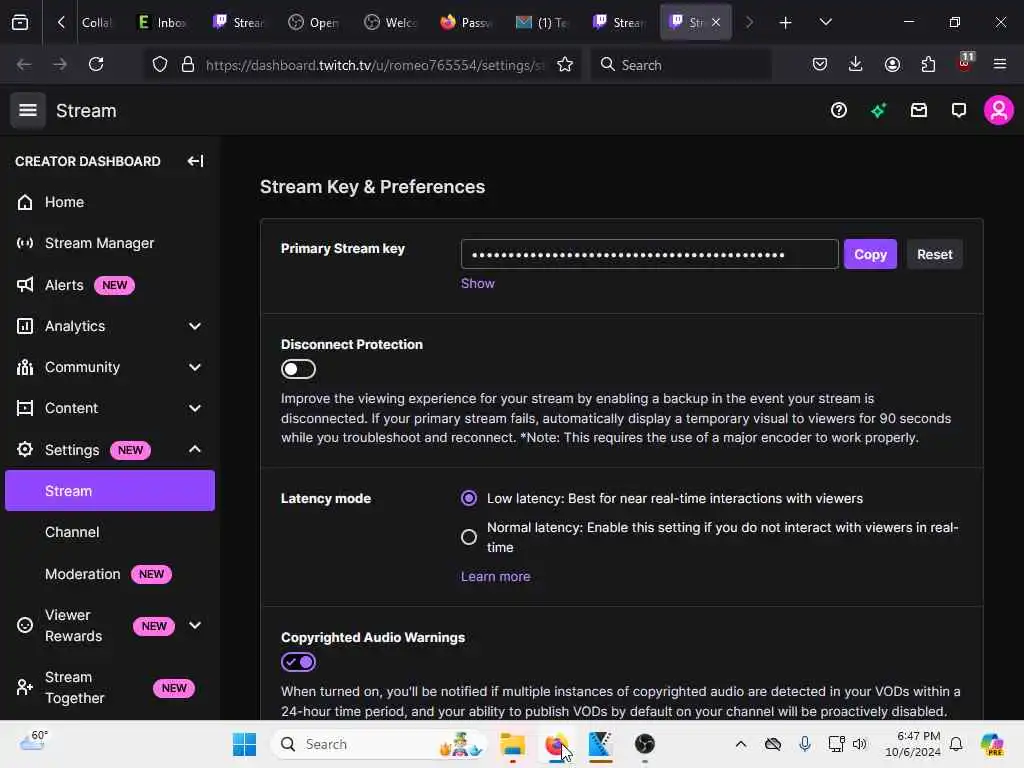Open the extension icon with badge 11

point(965,63)
